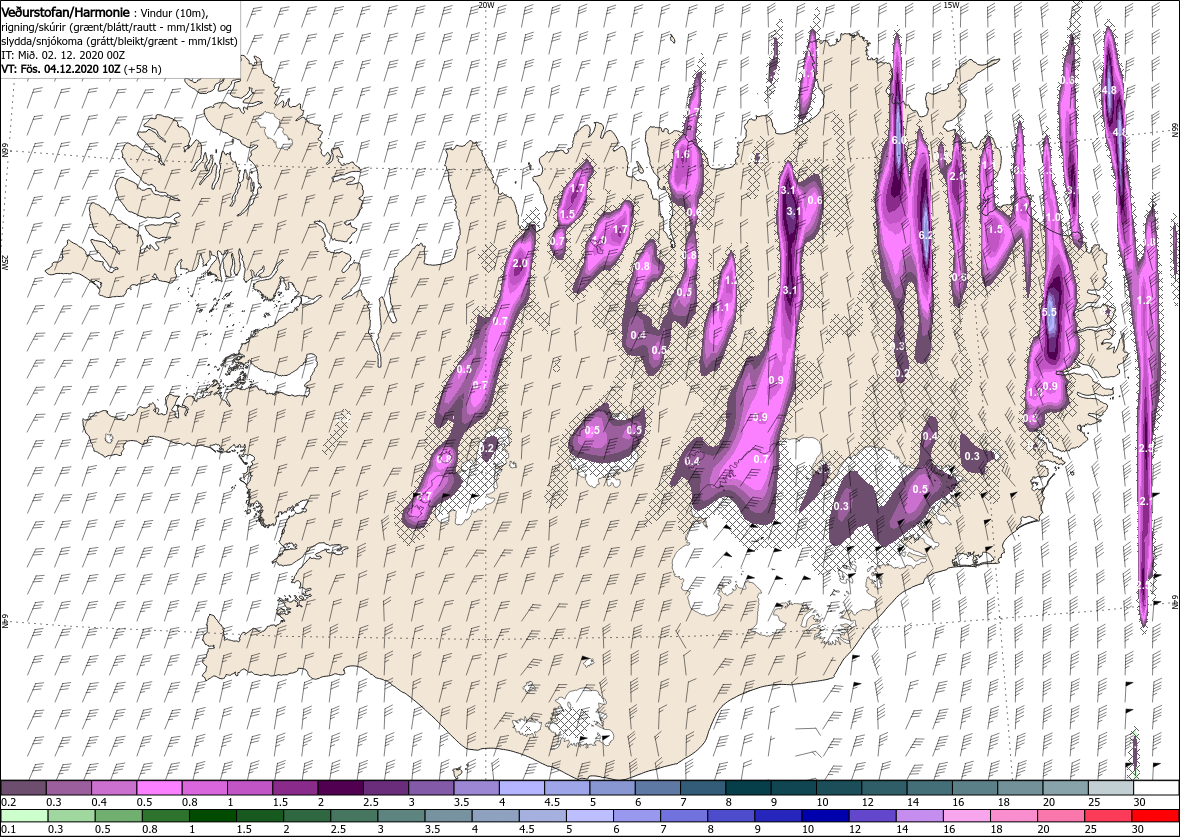Click the '0.1' label under lower rain scale
Viewport: 1180px width, 837px height.
click(9, 829)
